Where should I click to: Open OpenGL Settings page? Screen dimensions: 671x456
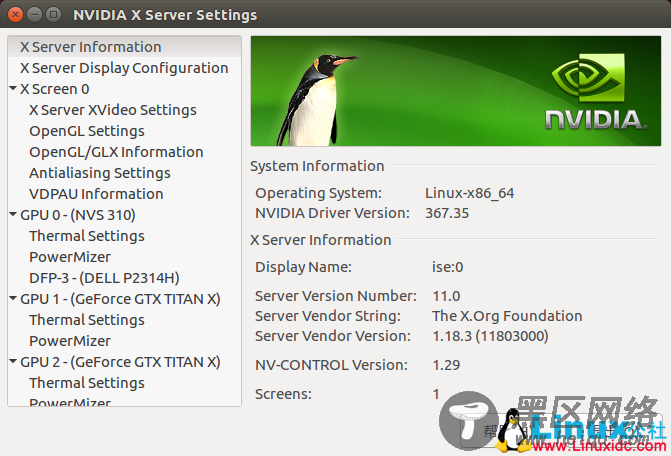(87, 131)
